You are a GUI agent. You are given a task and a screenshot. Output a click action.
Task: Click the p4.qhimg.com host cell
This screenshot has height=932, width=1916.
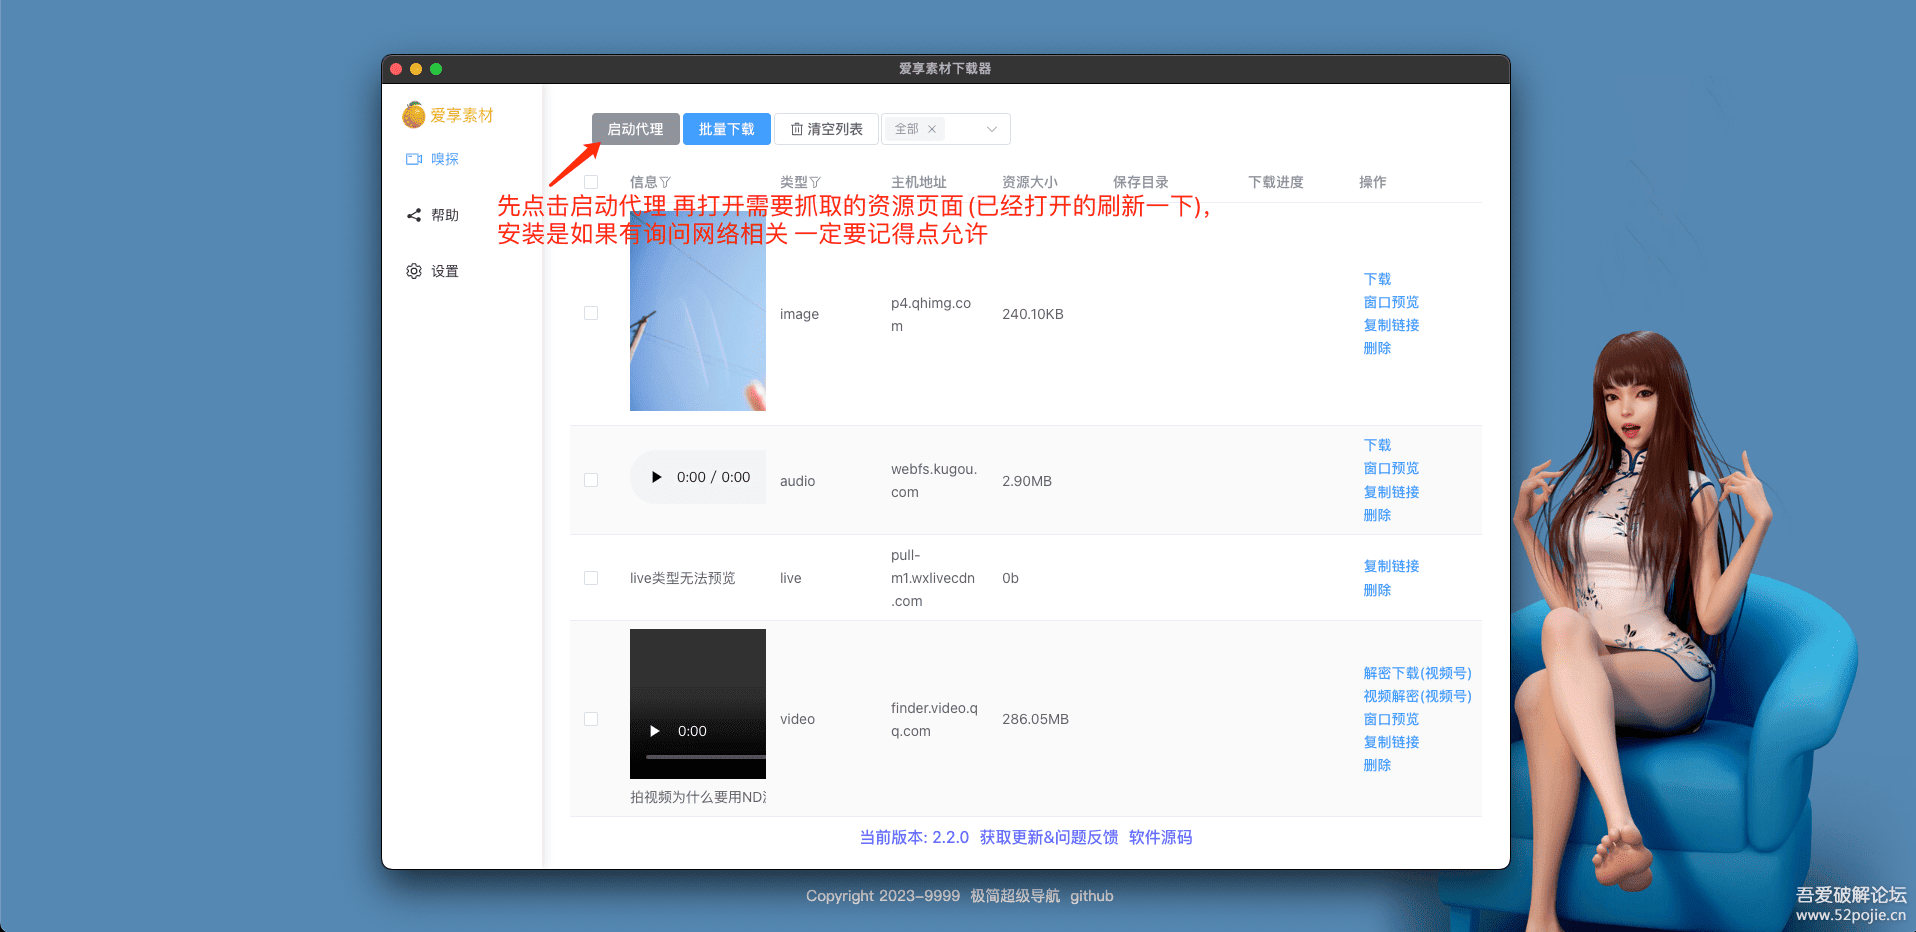(931, 314)
